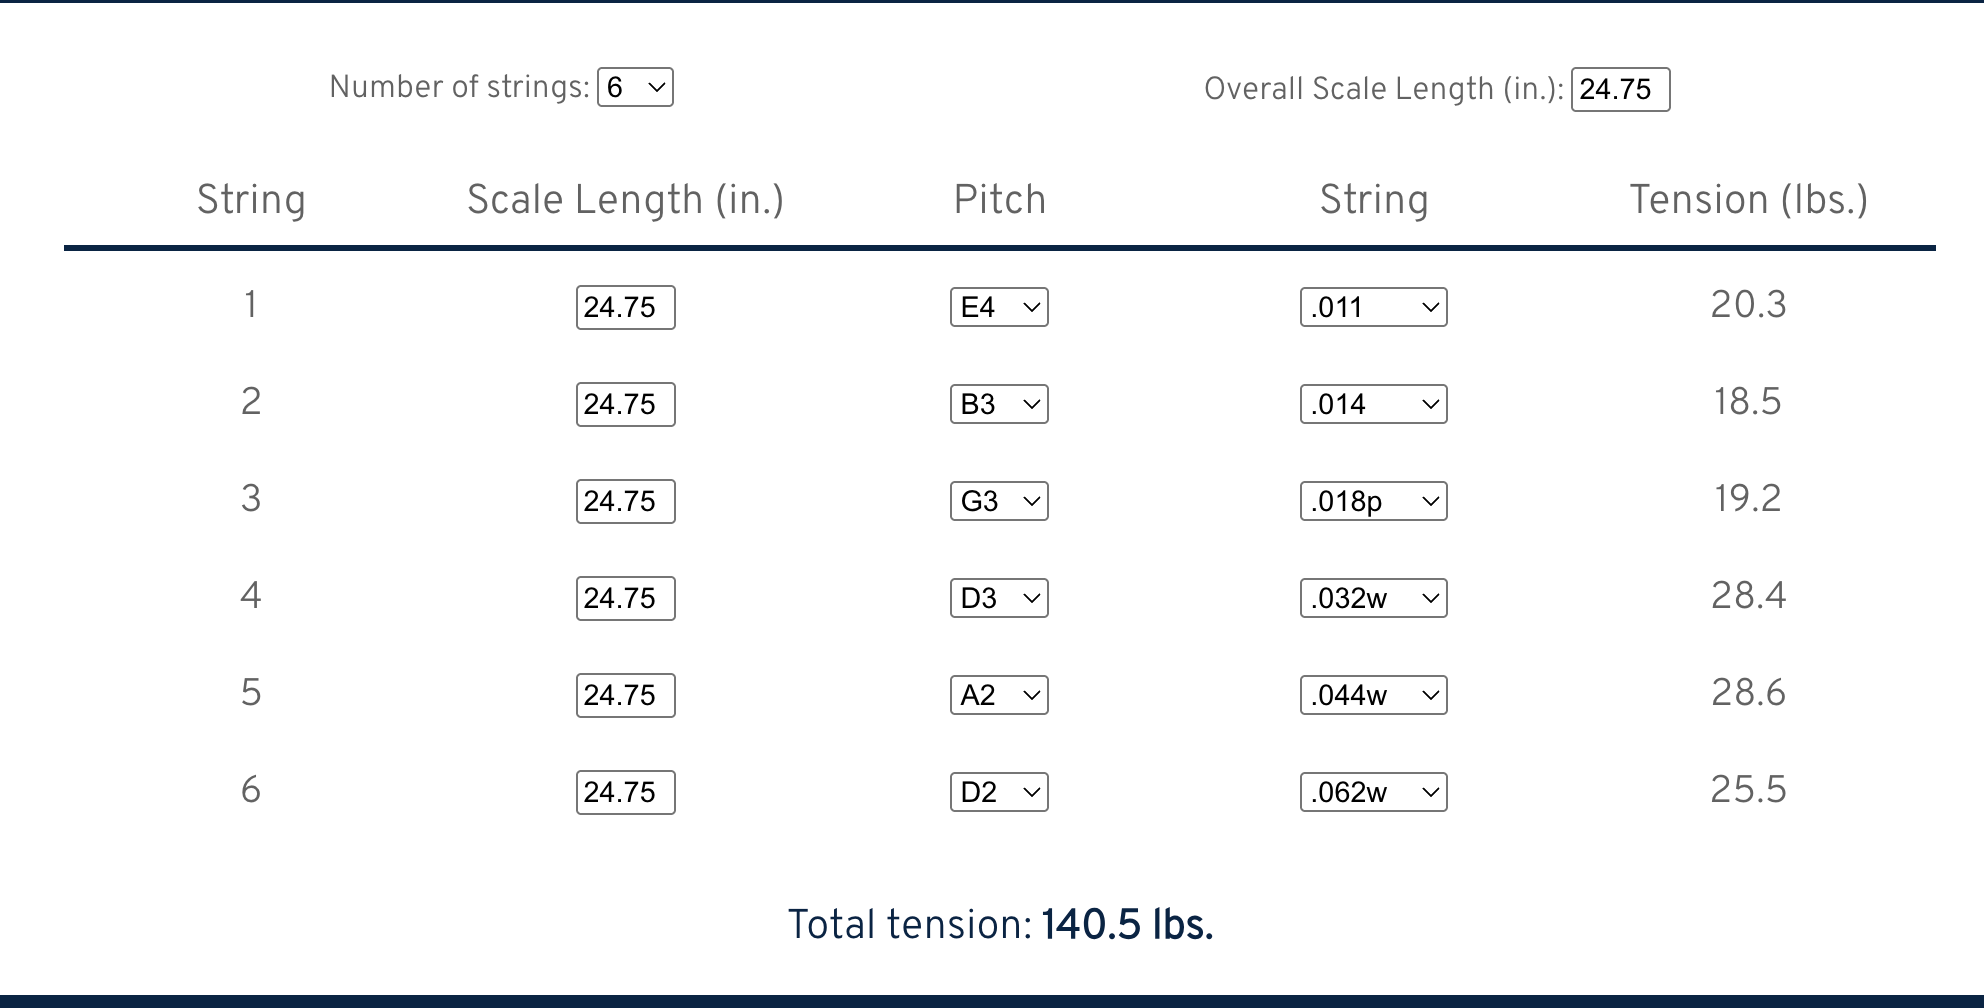The image size is (1984, 1008).
Task: Open the Number of strings dropdown
Action: click(635, 88)
